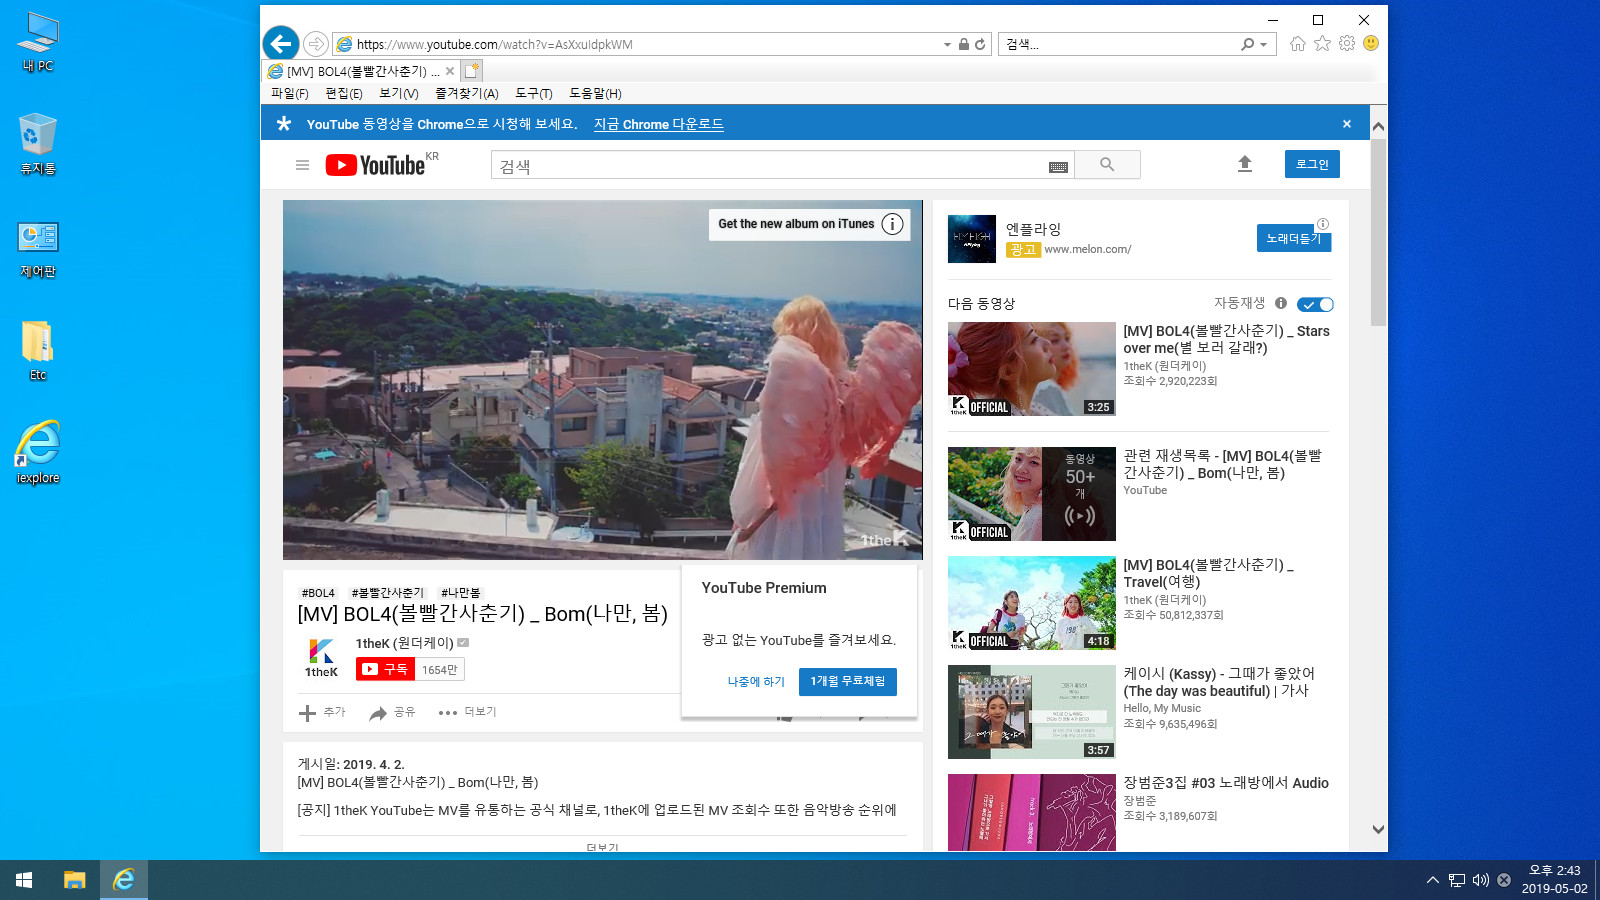Image resolution: width=1600 pixels, height=900 pixels.
Task: Expand description with bottom 더보기
Action: pyautogui.click(x=602, y=847)
